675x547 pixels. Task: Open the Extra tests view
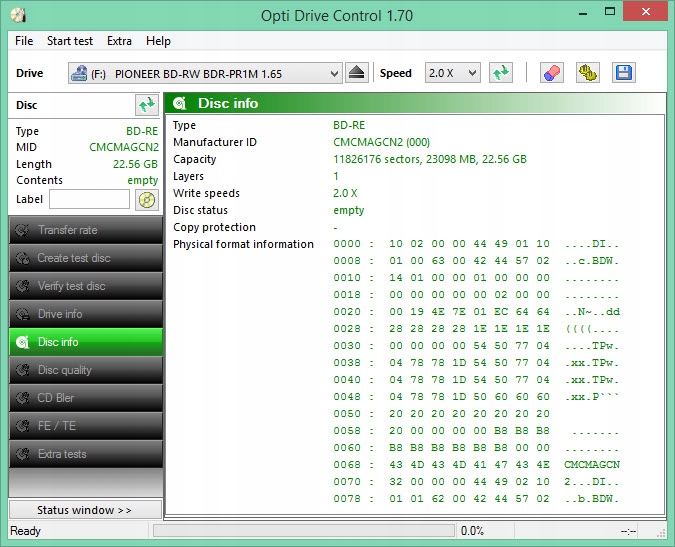click(x=86, y=454)
